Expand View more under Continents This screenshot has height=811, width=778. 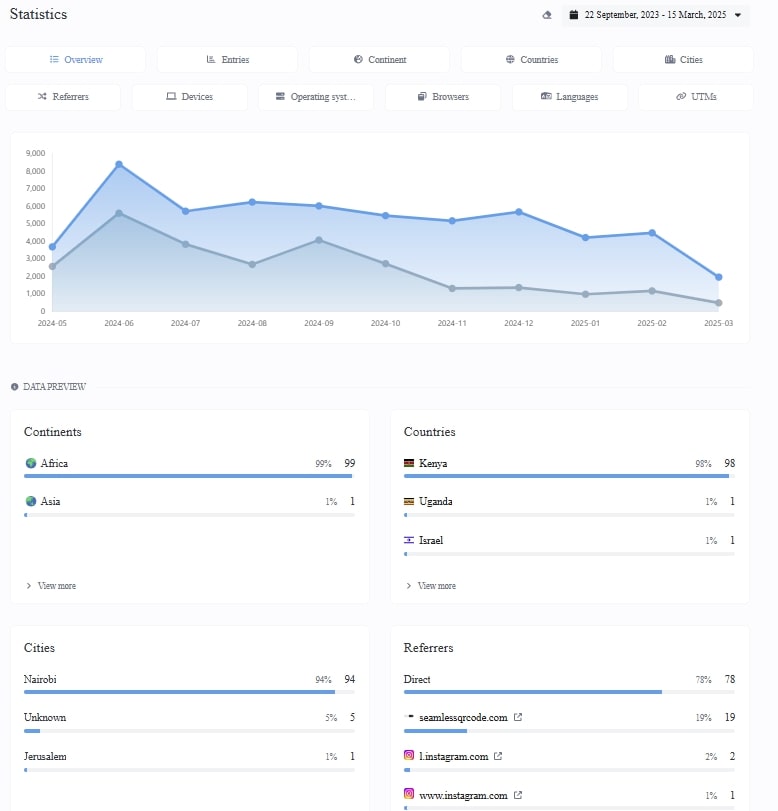pyautogui.click(x=51, y=586)
